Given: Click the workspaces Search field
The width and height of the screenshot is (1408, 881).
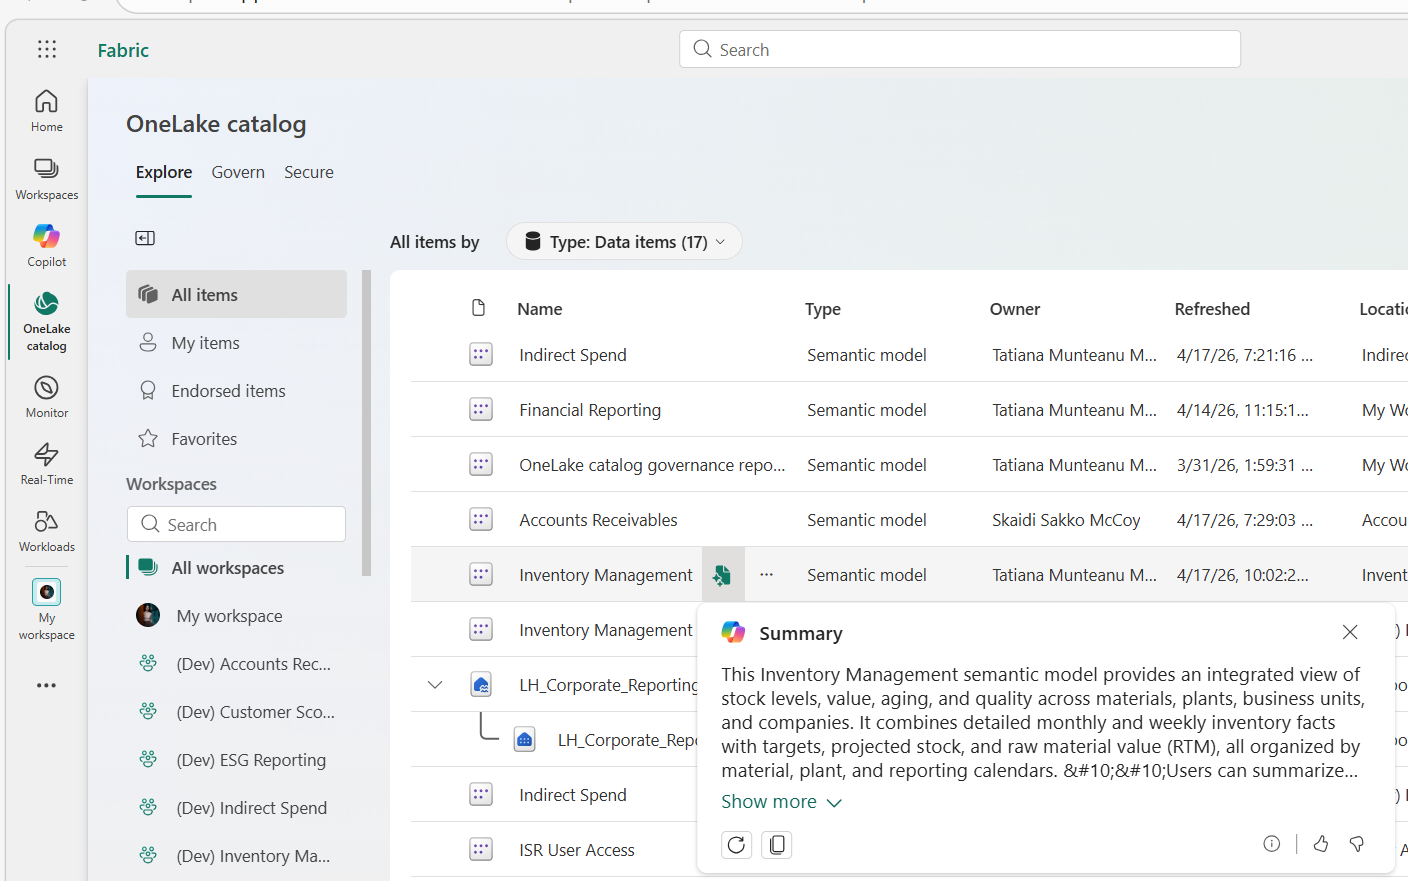Looking at the screenshot, I should pyautogui.click(x=237, y=524).
